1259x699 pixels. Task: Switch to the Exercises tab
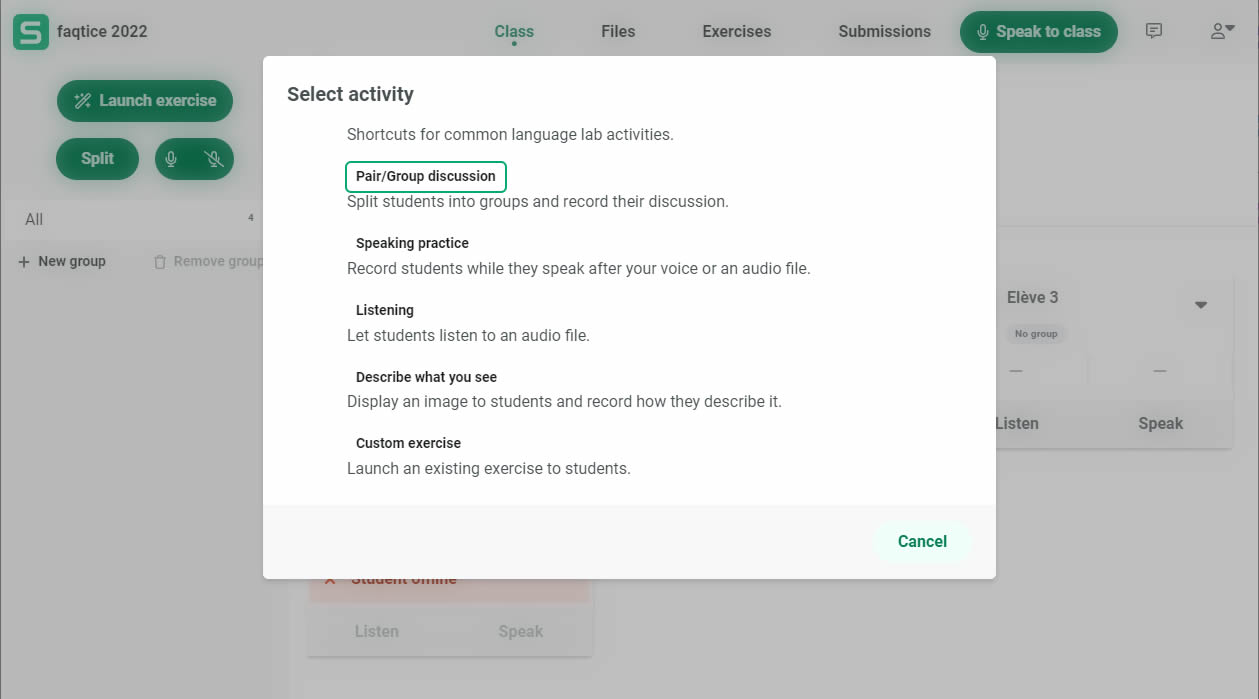coord(736,32)
